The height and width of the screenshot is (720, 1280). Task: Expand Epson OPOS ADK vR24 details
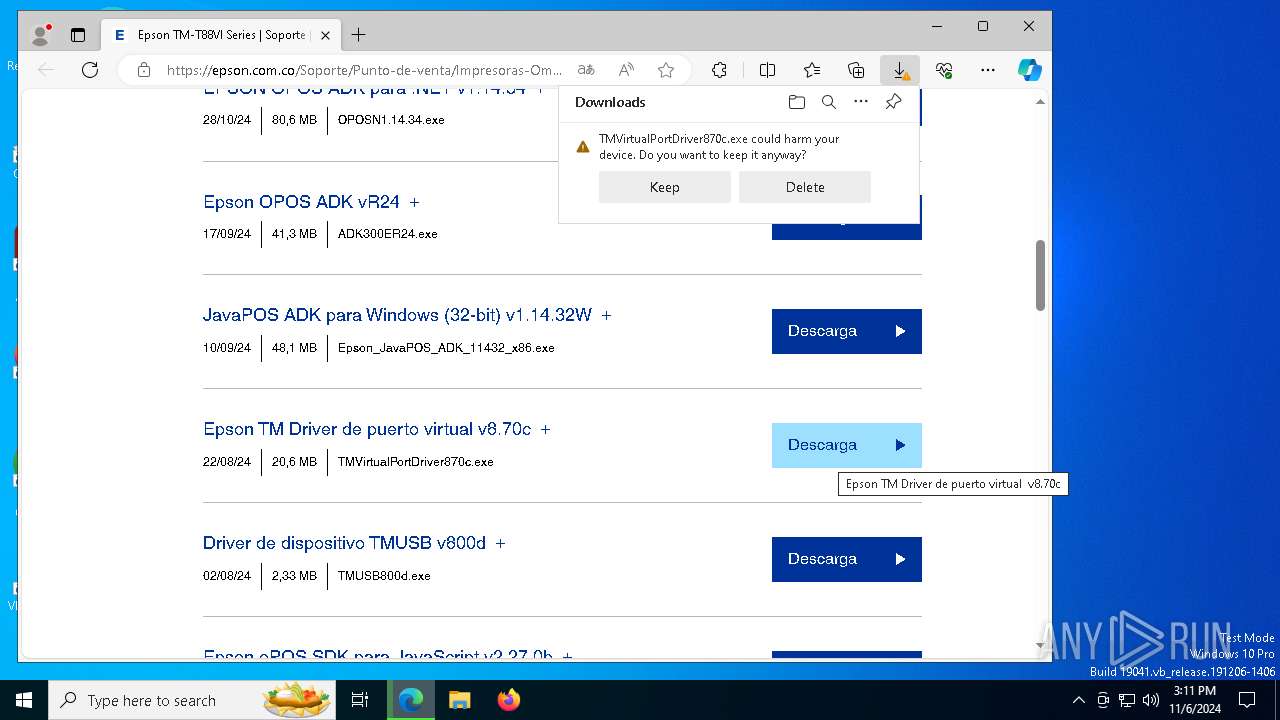[414, 202]
